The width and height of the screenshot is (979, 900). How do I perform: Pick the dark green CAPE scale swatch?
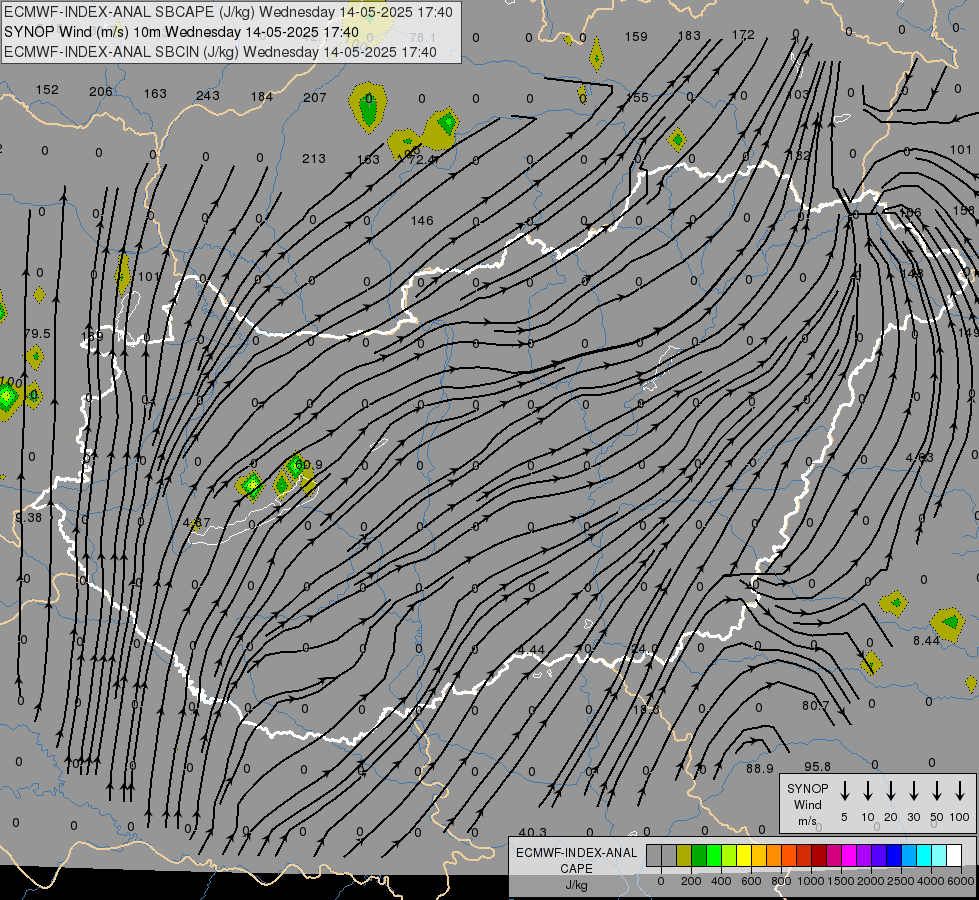pyautogui.click(x=699, y=855)
